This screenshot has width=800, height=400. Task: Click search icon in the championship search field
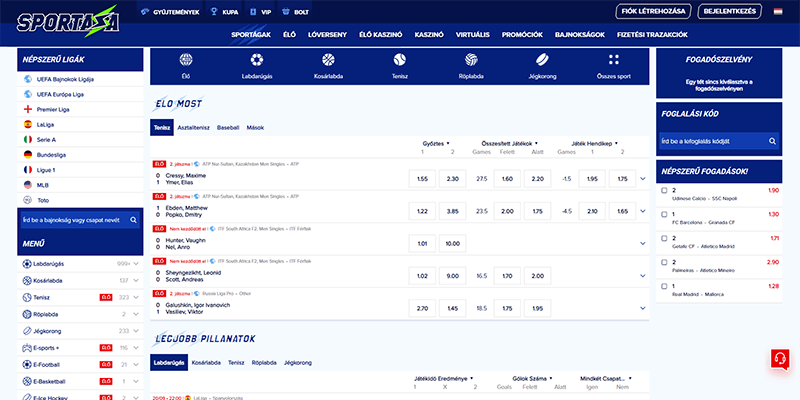[133, 220]
